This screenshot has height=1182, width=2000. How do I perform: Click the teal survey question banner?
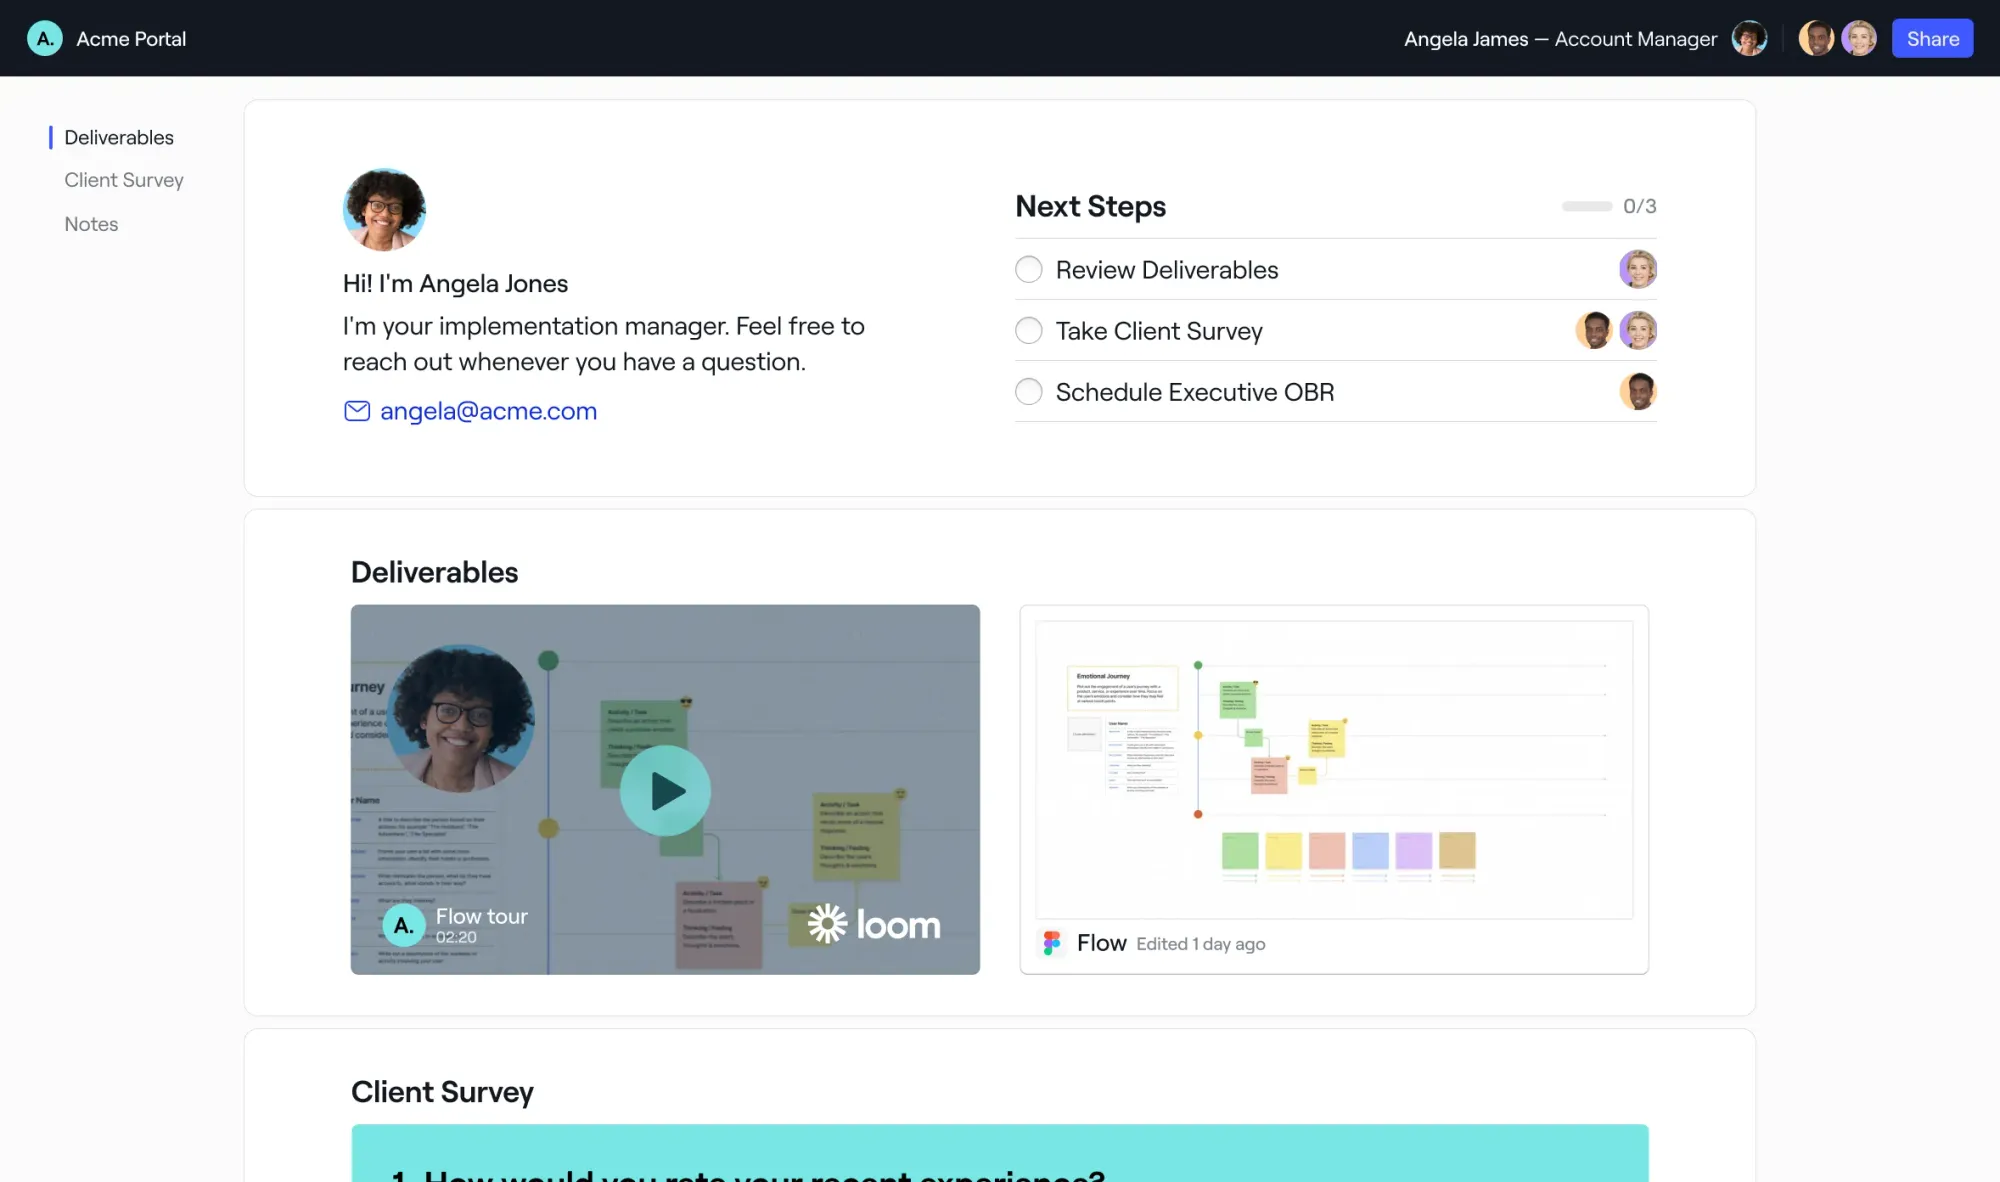pos(1000,1153)
